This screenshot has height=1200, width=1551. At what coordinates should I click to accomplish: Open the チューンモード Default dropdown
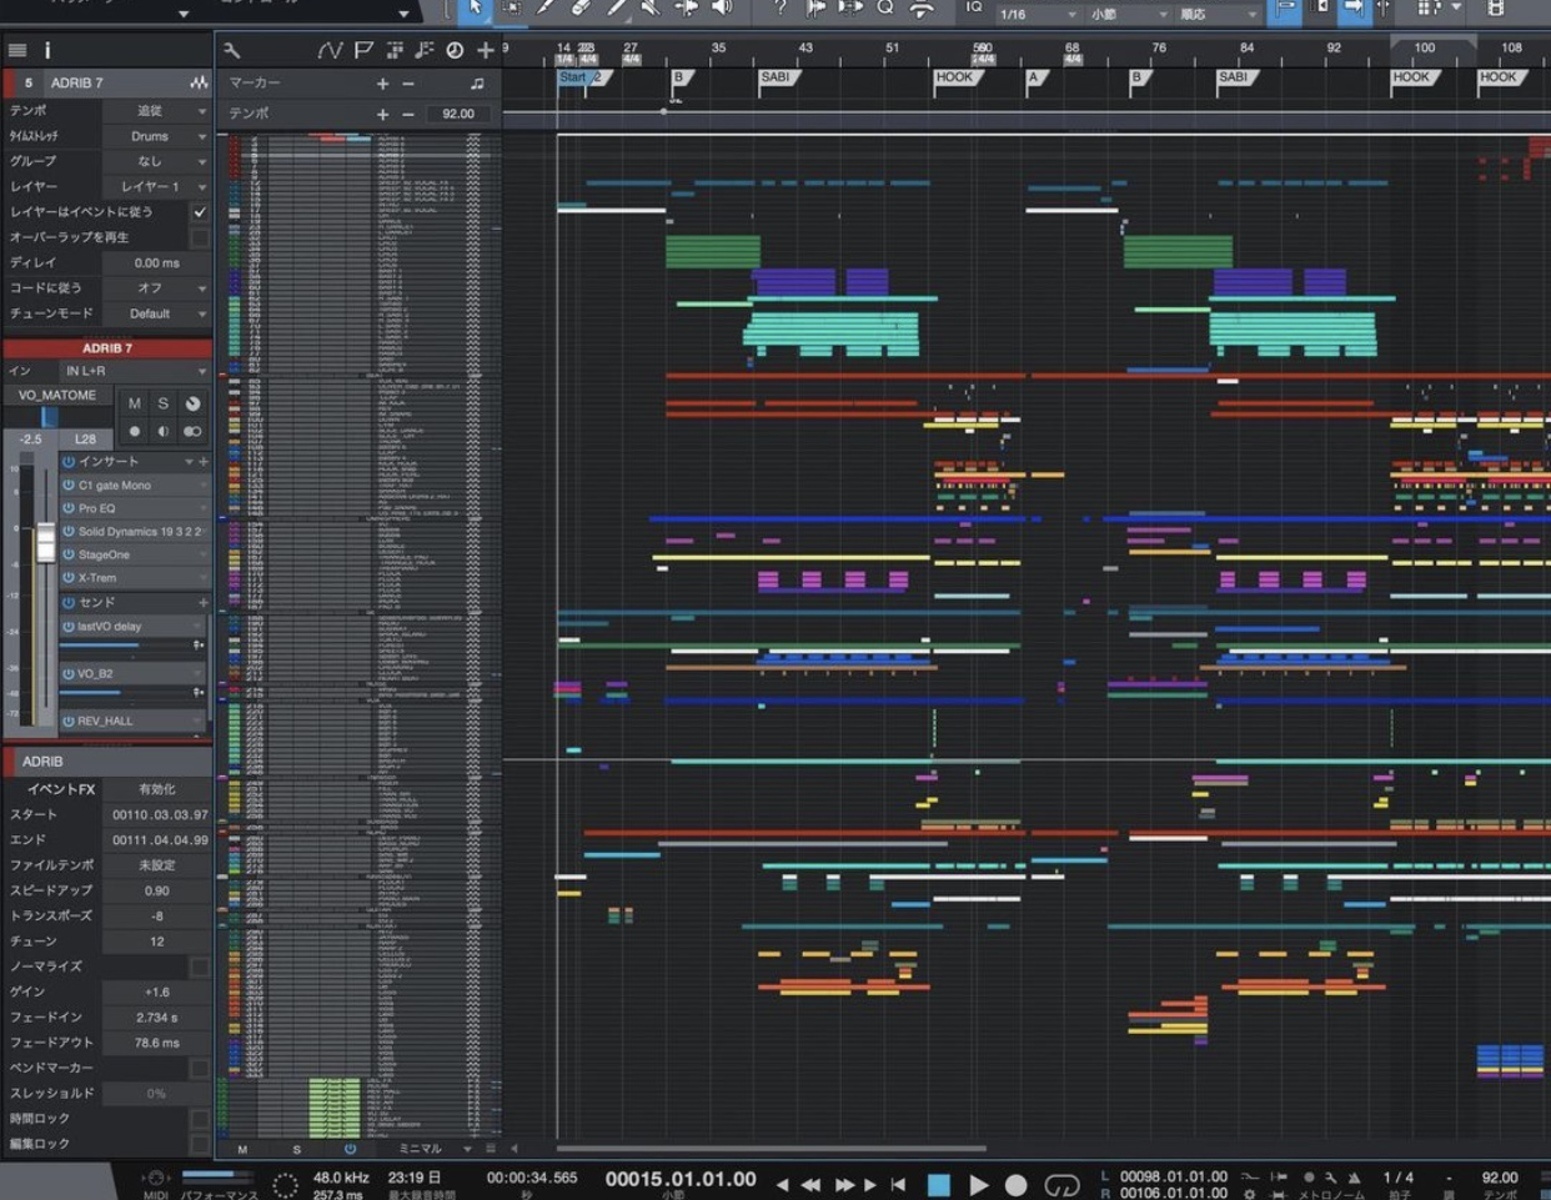(x=156, y=314)
